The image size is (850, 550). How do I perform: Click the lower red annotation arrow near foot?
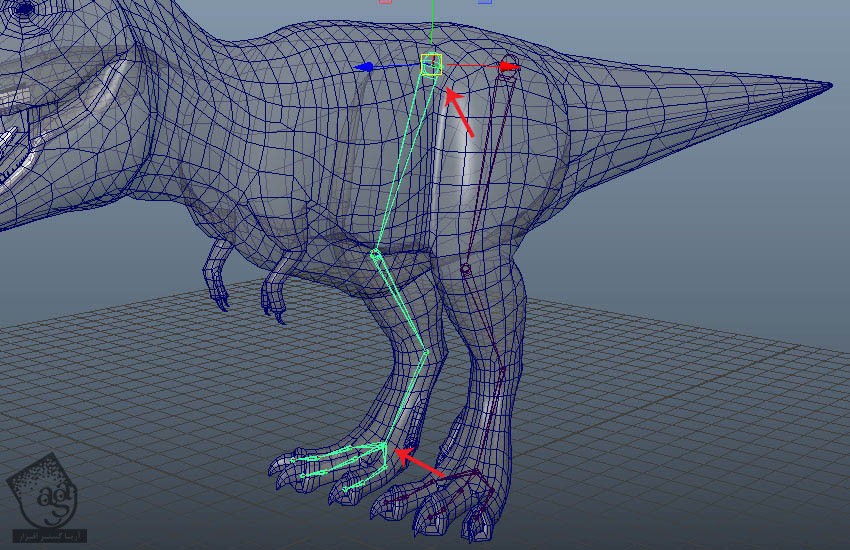coord(420,465)
